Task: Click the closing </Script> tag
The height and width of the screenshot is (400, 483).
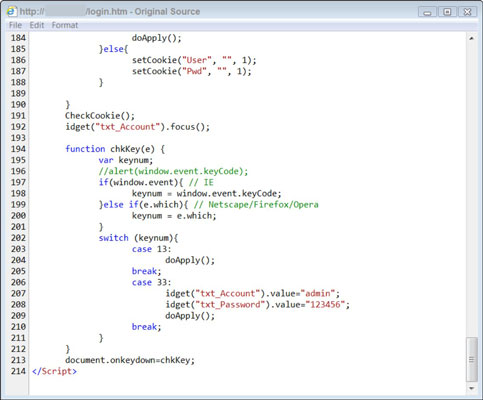Action: coord(54,371)
